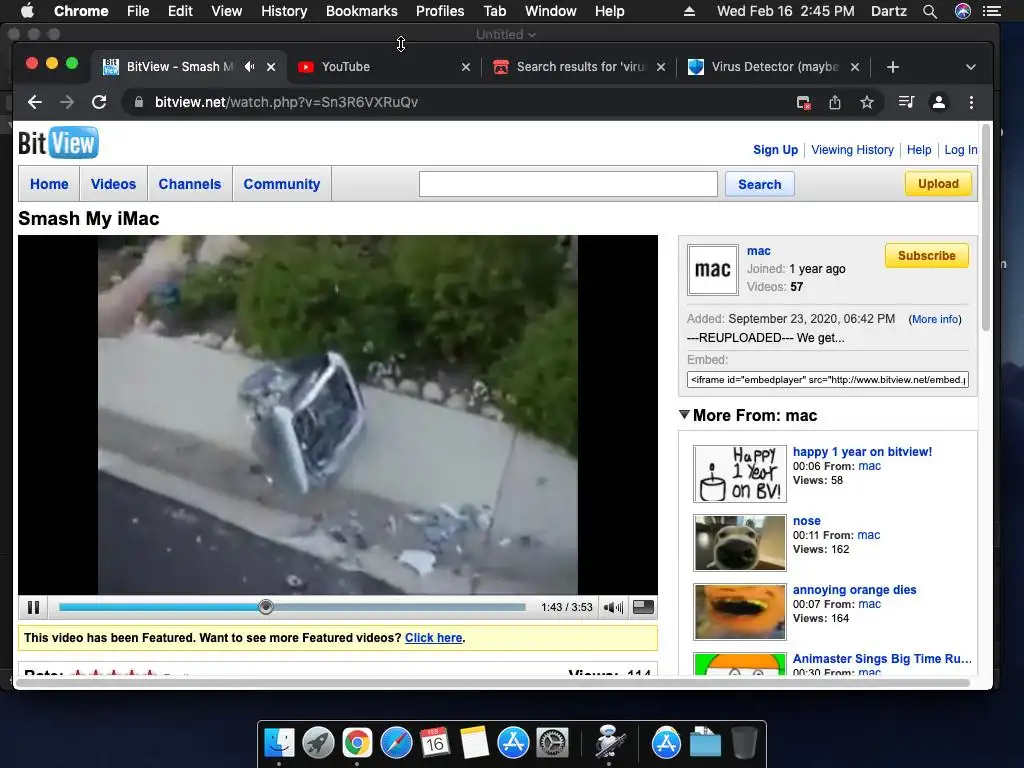Viewport: 1024px width, 768px height.
Task: Expand the tab search chevron
Action: [970, 67]
